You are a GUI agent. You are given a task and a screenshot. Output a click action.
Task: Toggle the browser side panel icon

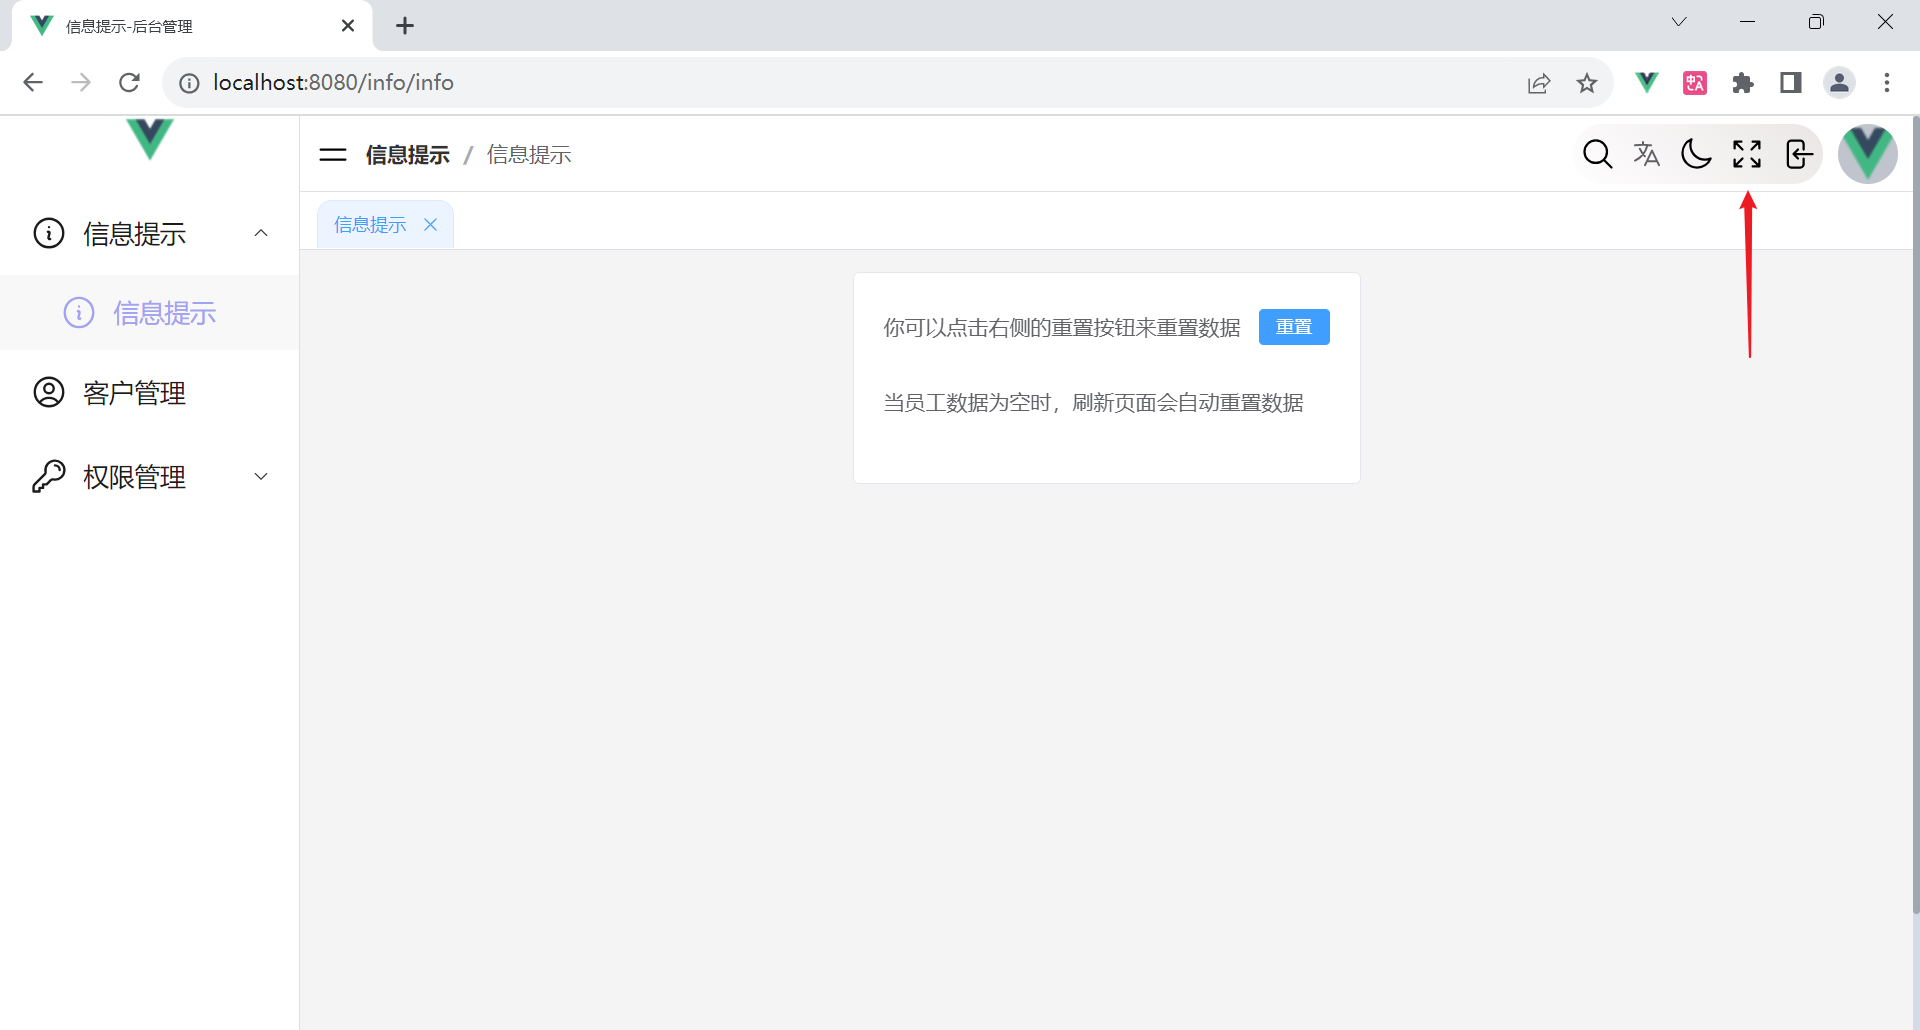1791,83
